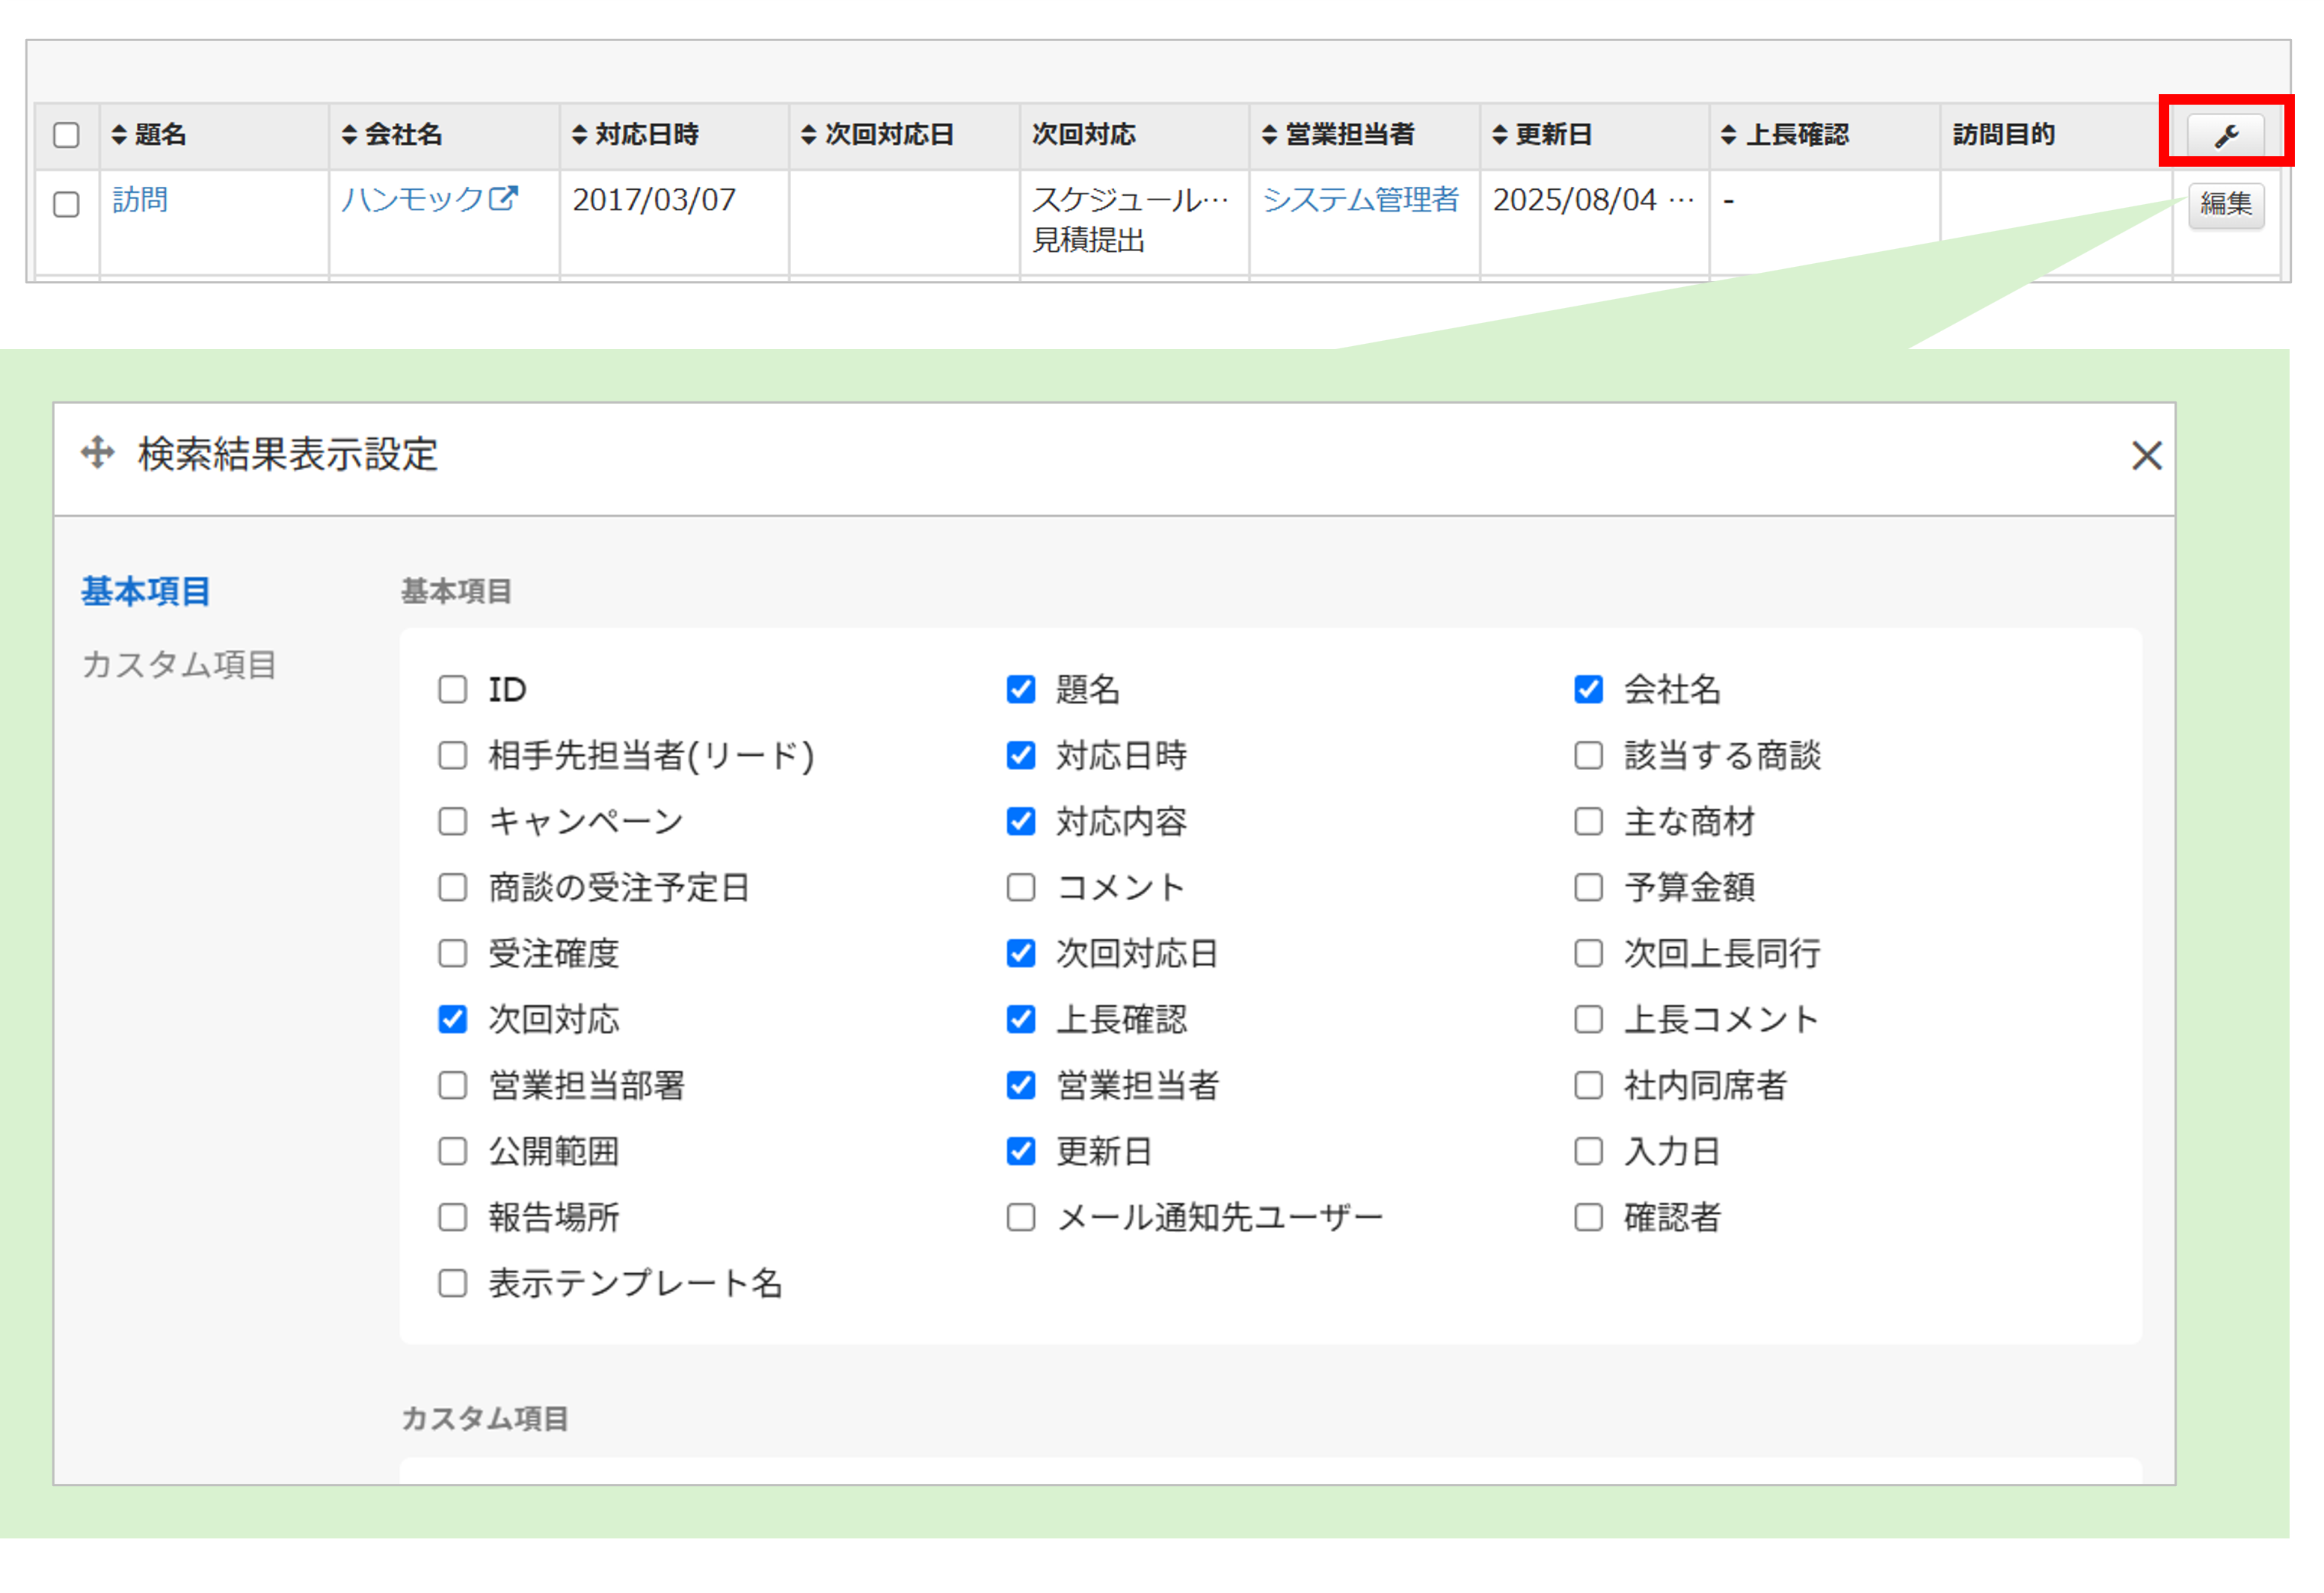Switch to カスタム項目 section tab
This screenshot has height=1593, width=2324.
point(179,664)
